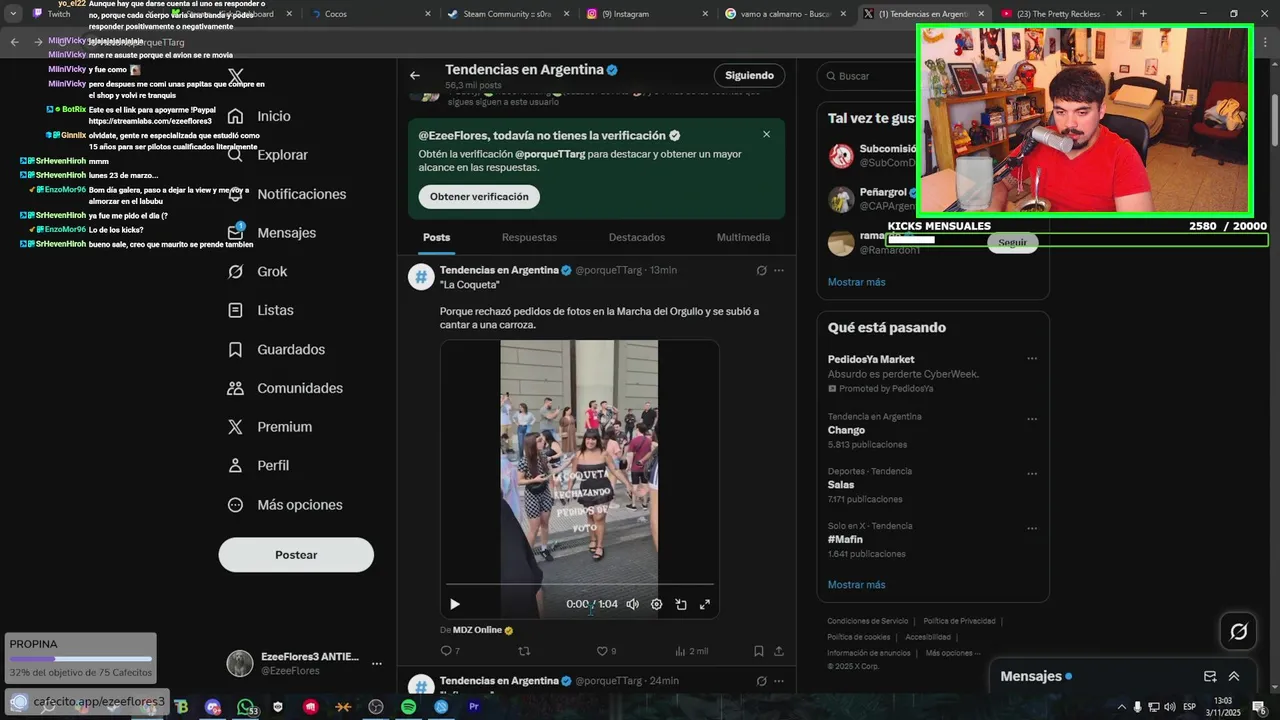Open Guardados bookmarks in sidebar
Image resolution: width=1280 pixels, height=720 pixels.
click(x=276, y=350)
